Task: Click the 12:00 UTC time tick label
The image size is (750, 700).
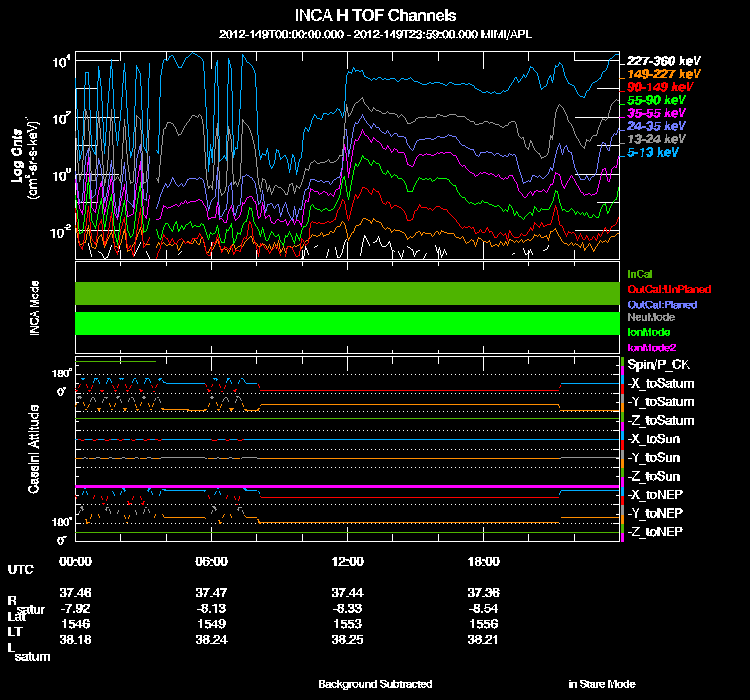Action: click(347, 562)
